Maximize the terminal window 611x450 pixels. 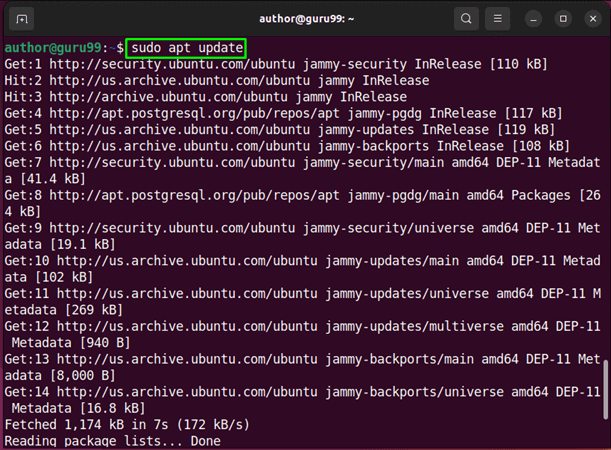tap(563, 19)
